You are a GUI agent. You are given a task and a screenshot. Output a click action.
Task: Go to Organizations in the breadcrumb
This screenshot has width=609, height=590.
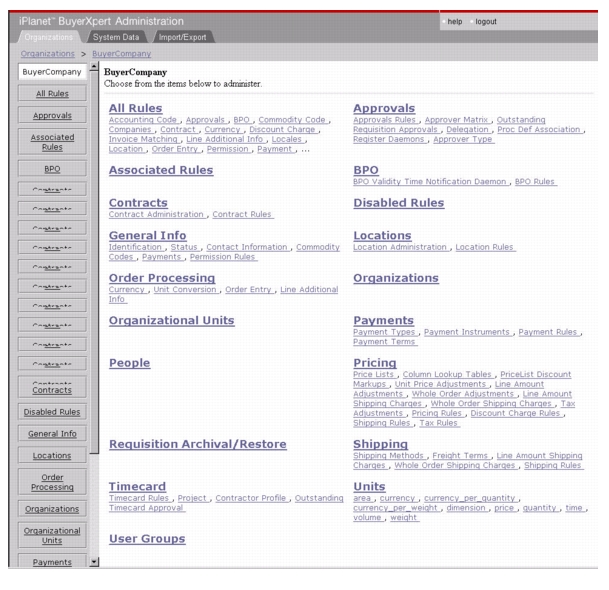(x=47, y=54)
